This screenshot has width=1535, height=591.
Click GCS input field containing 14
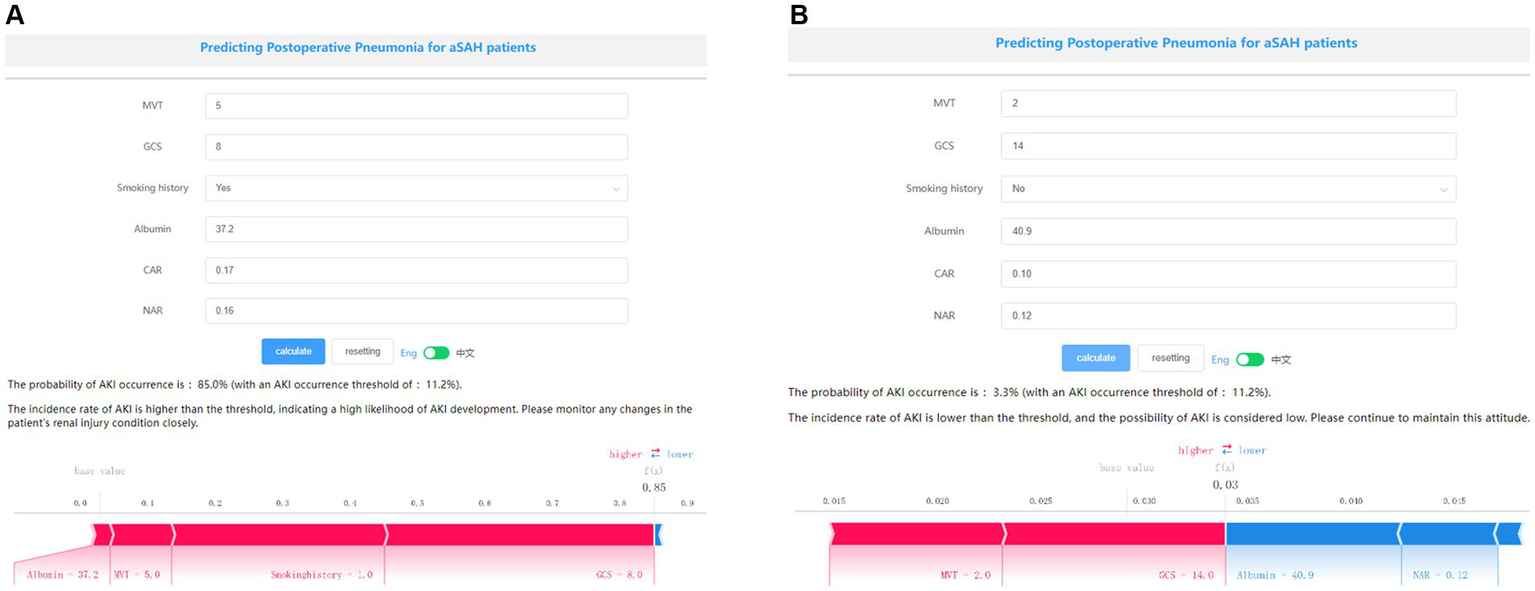click(x=1227, y=146)
